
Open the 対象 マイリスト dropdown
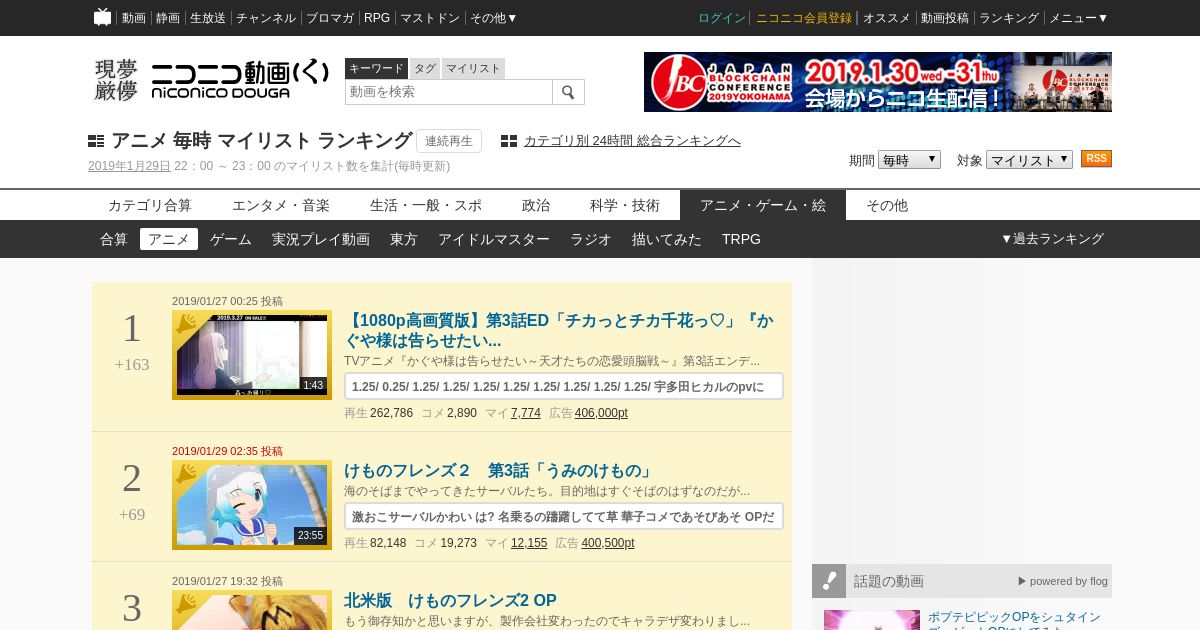click(x=1029, y=160)
